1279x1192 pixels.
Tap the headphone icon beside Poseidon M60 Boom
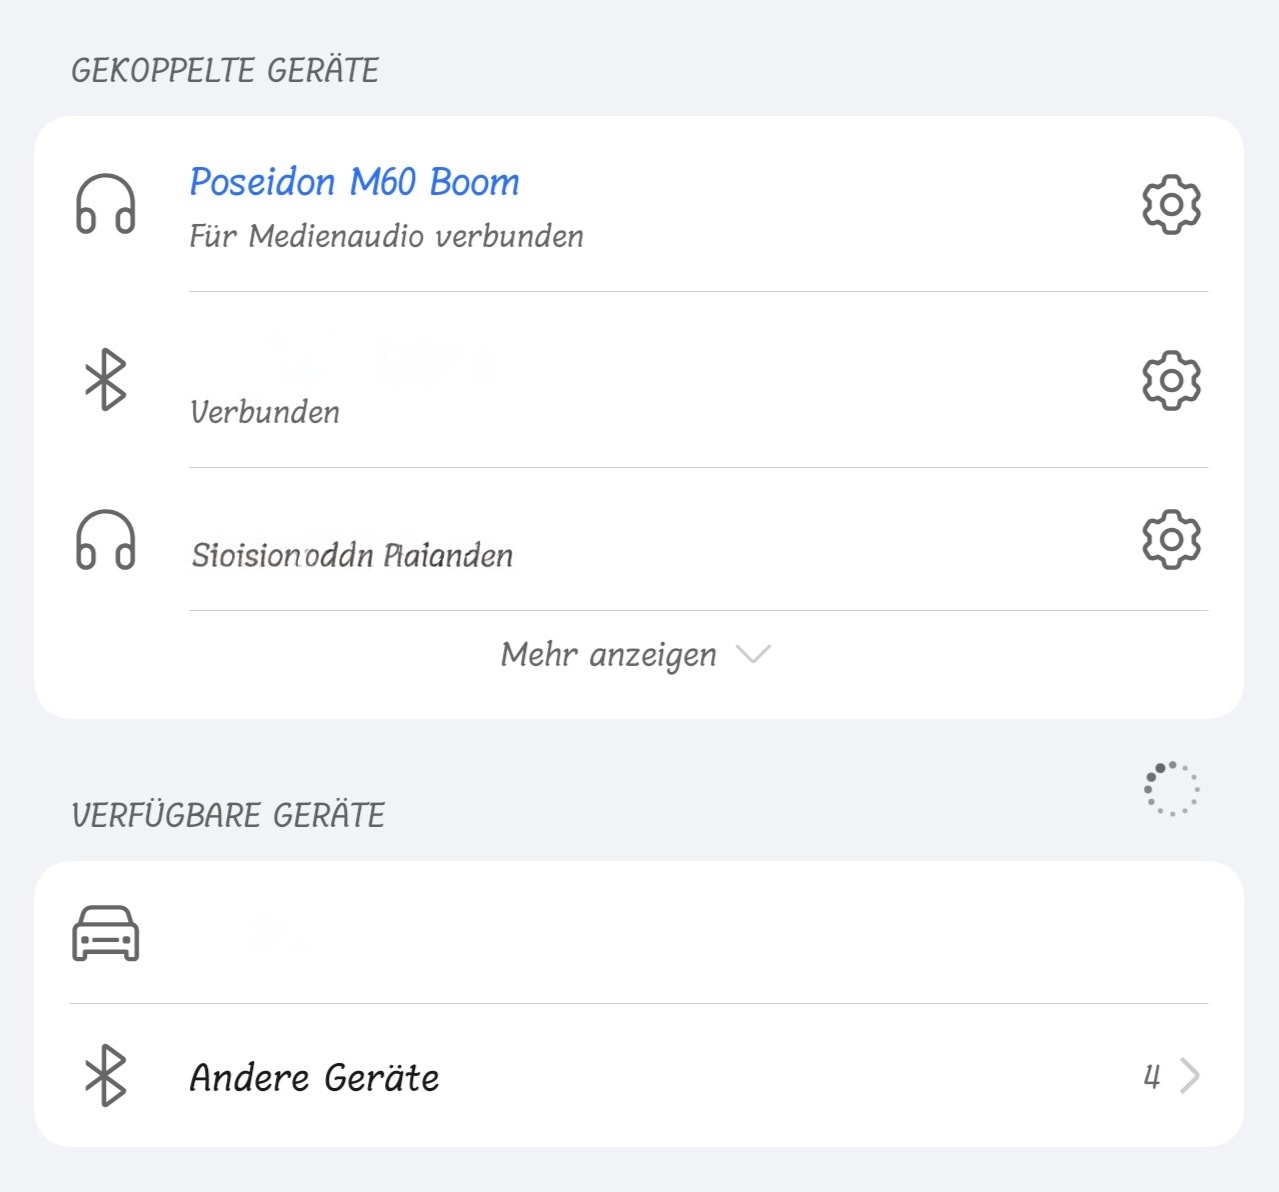pyautogui.click(x=105, y=204)
